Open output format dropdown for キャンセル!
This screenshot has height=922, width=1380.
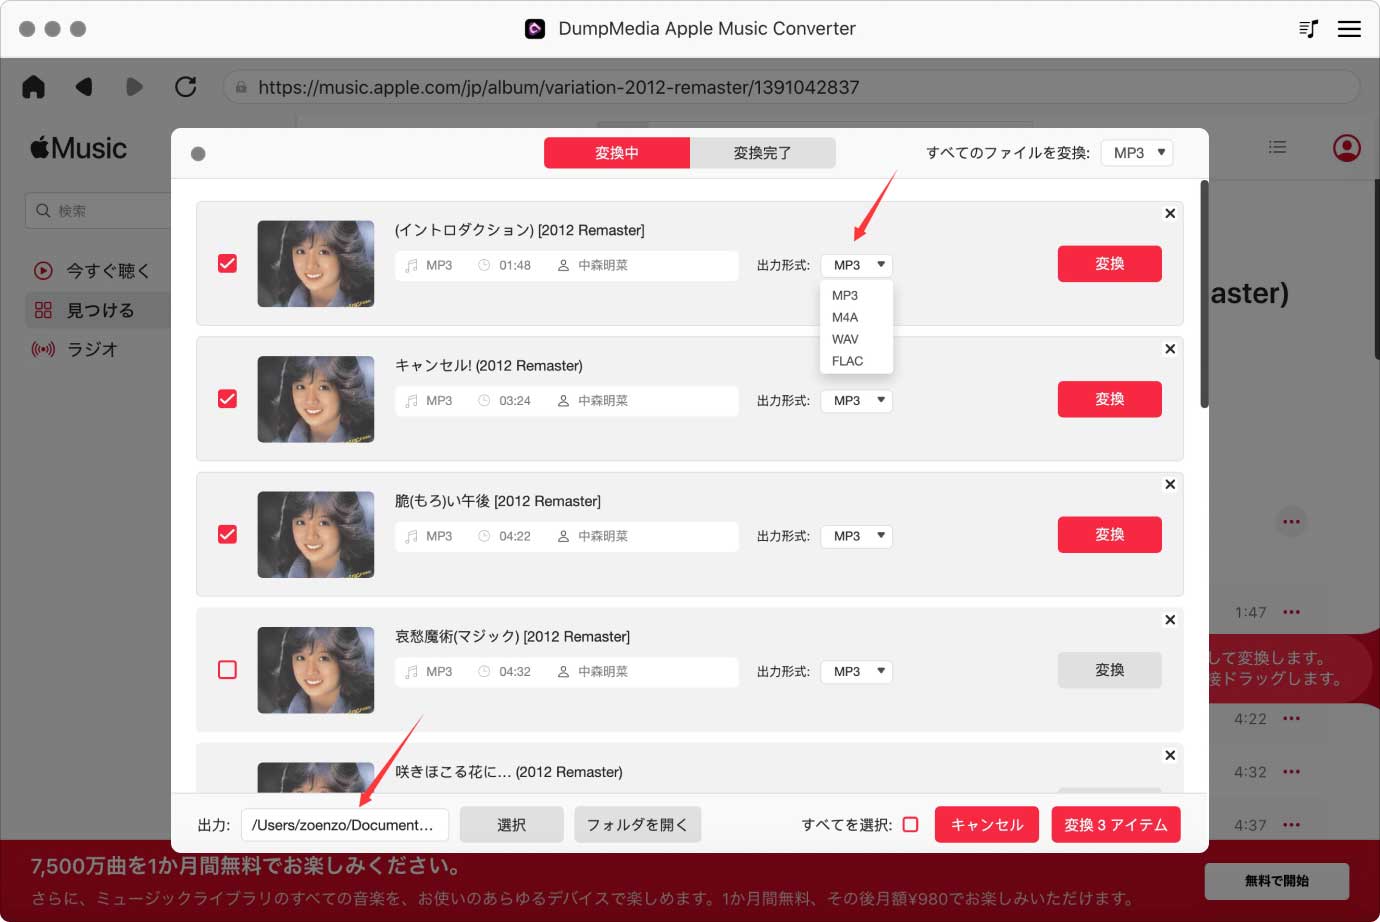click(x=857, y=400)
